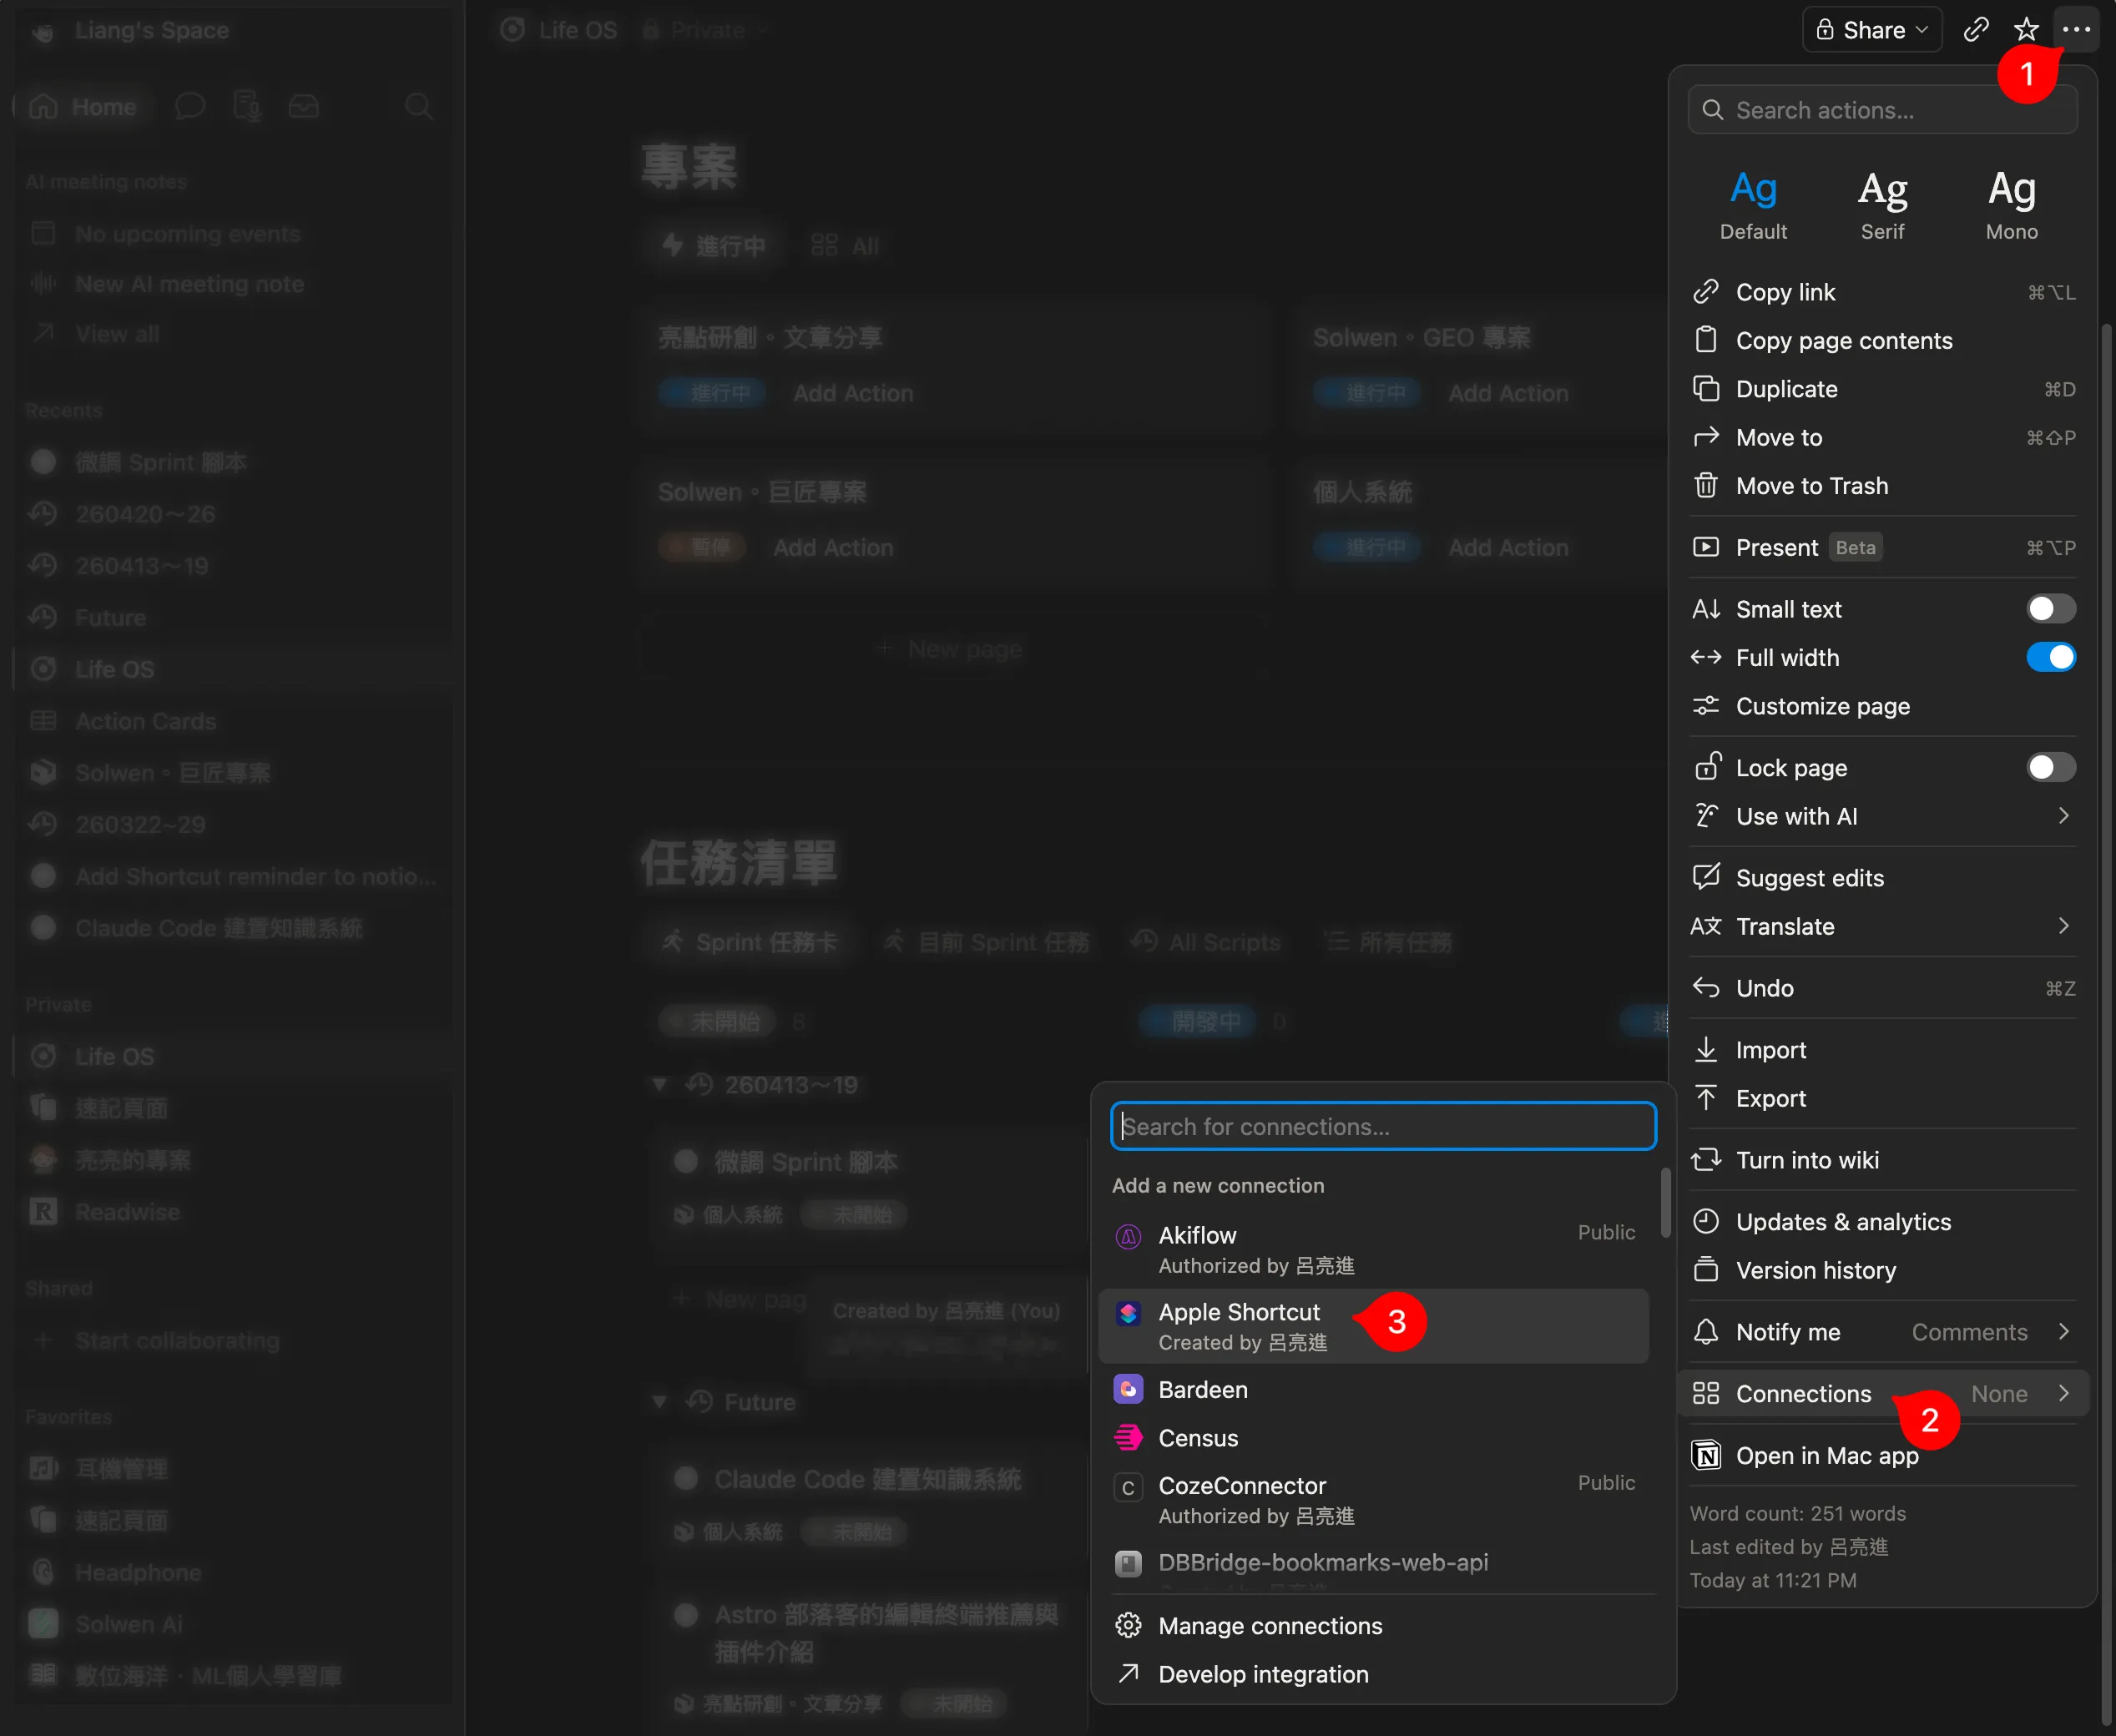Select the CozeConnector connection
This screenshot has height=1736, width=2116.
click(1373, 1500)
